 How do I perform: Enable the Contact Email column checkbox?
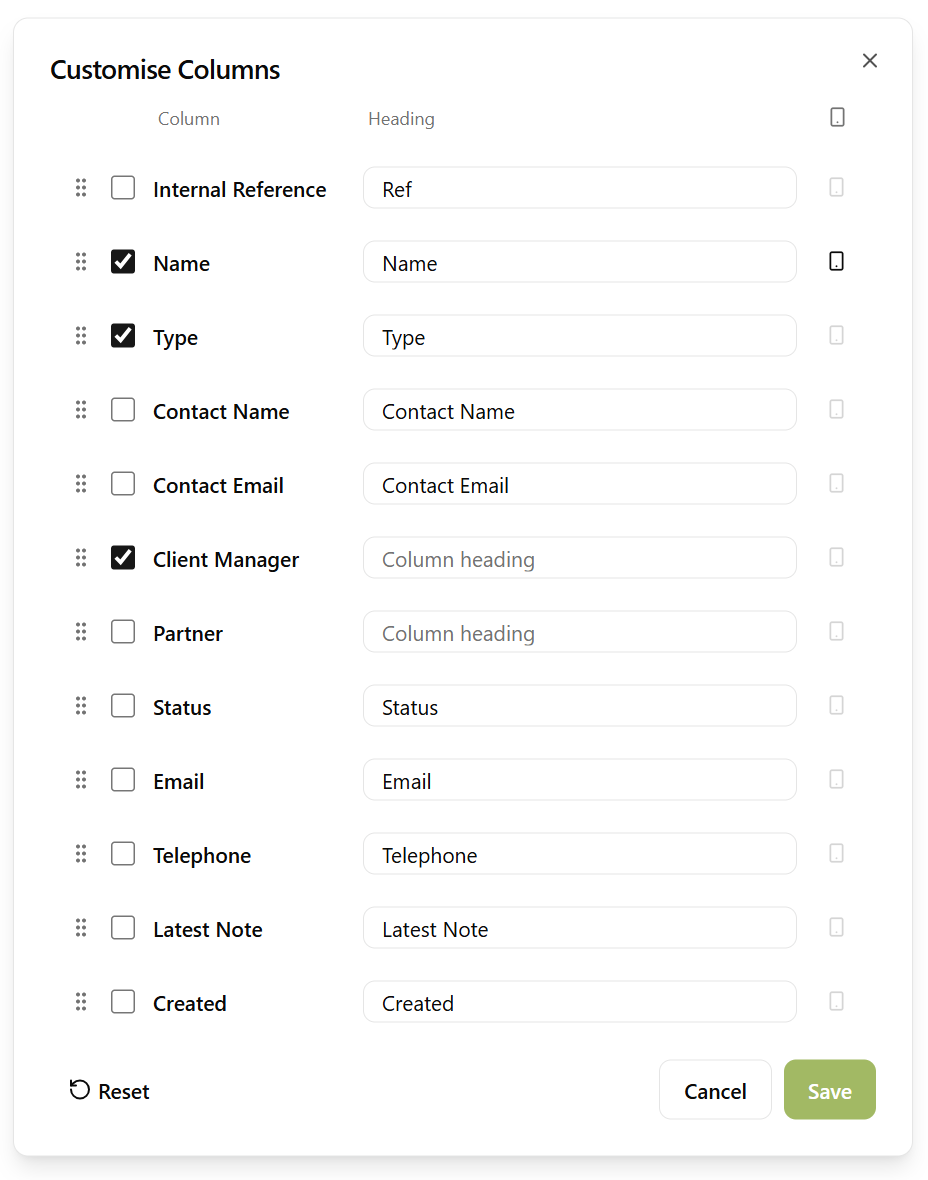(123, 484)
